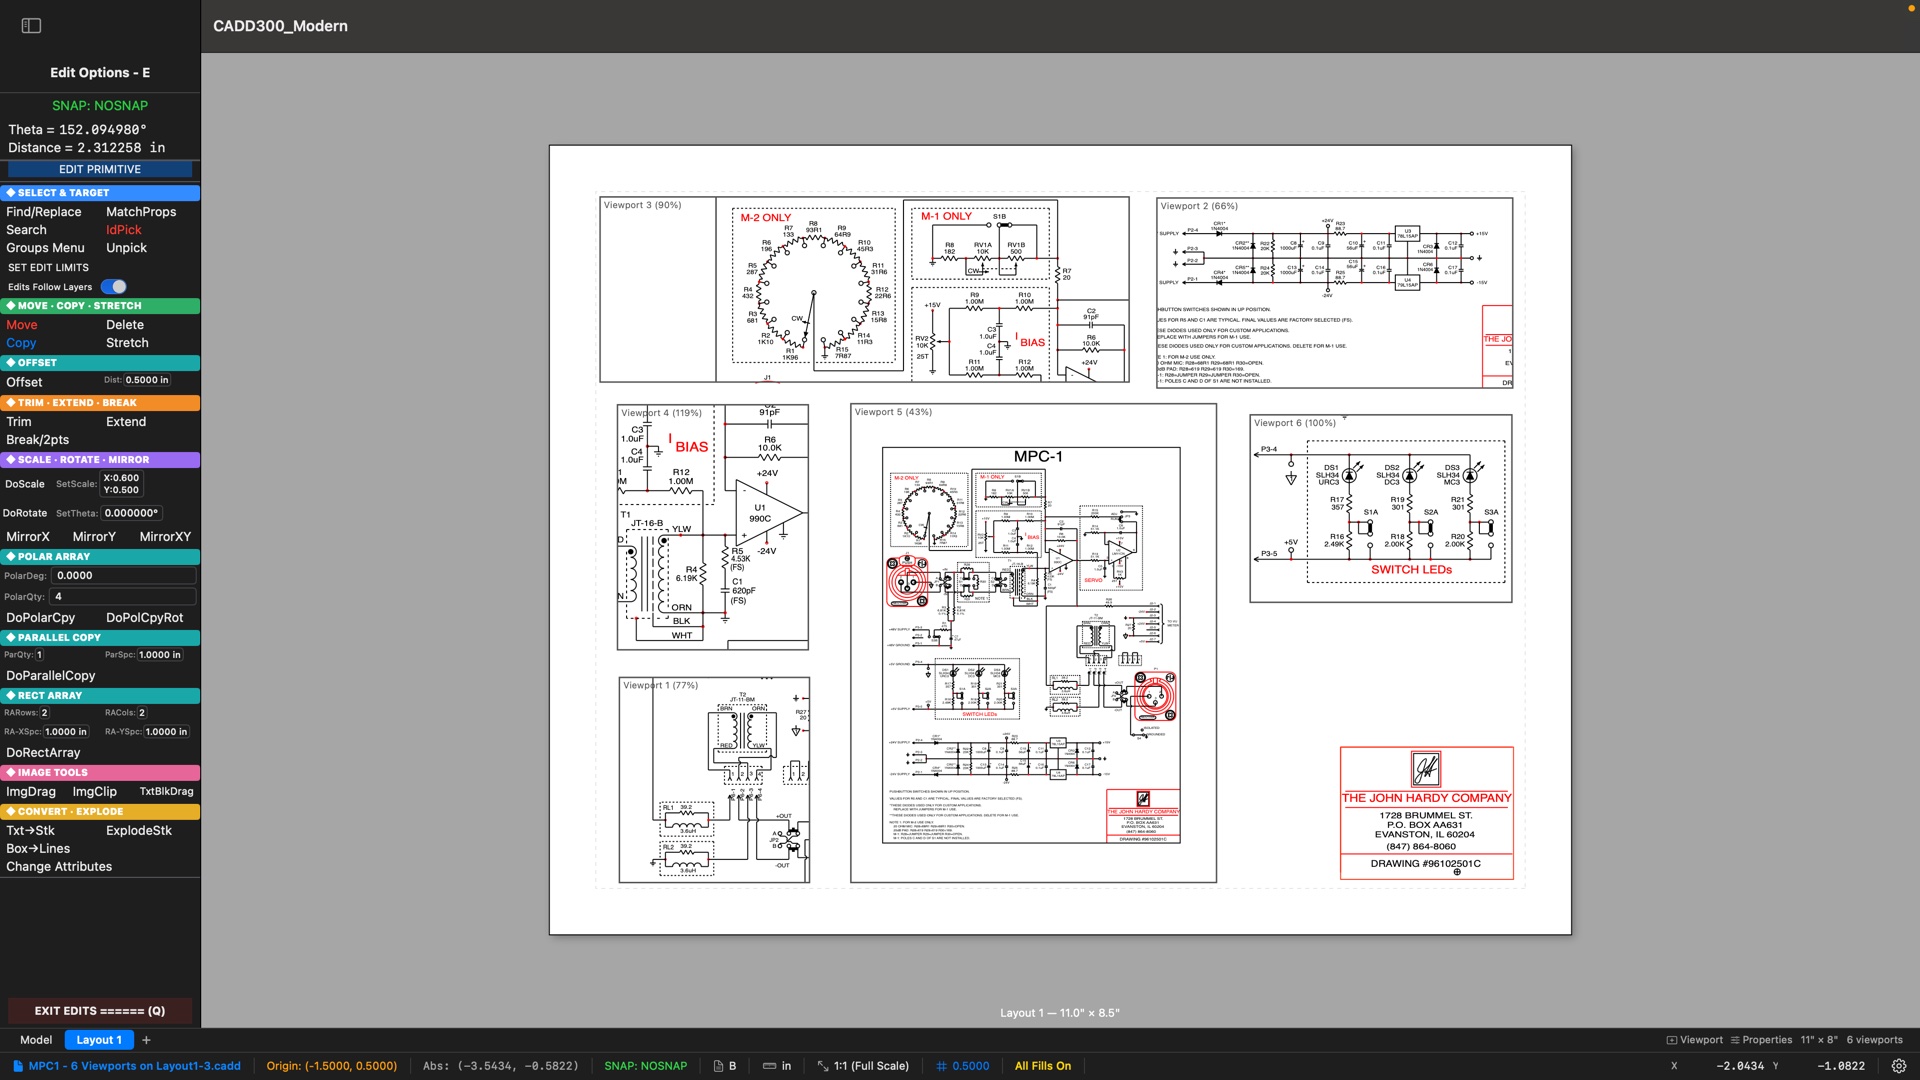Select the Delete command
This screenshot has width=1920, height=1080.
click(x=125, y=325)
